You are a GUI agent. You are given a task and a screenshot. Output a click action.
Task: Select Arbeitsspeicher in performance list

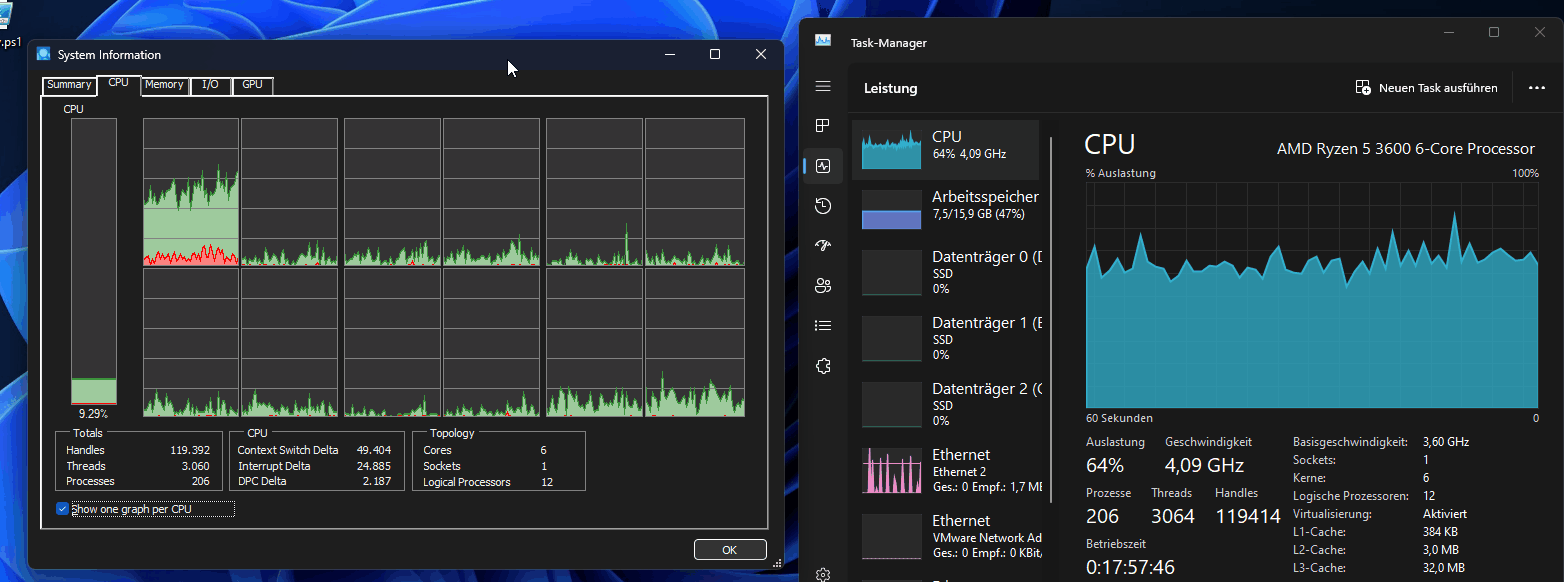(946, 210)
